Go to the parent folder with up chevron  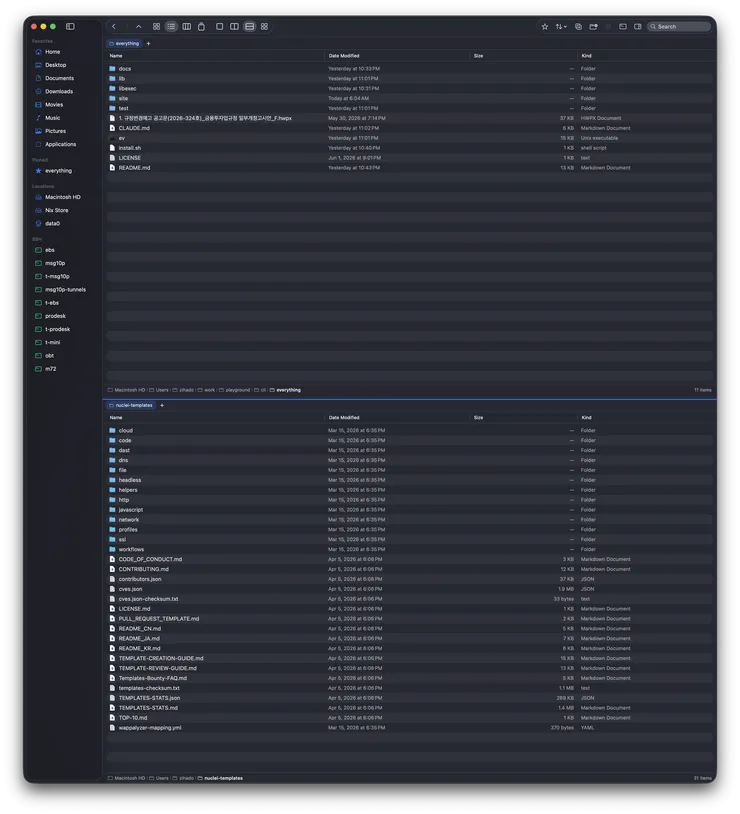(x=139, y=26)
